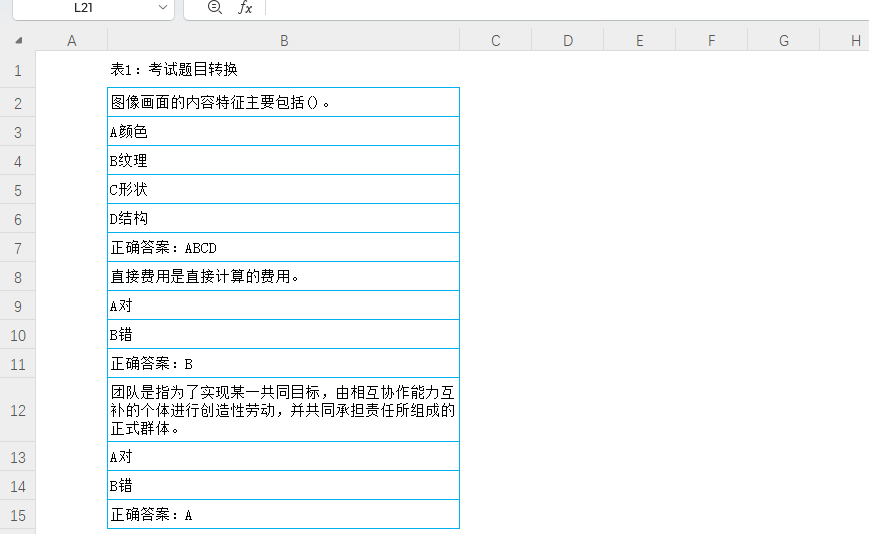
Task: Select cell 'D结构'
Action: (x=284, y=218)
